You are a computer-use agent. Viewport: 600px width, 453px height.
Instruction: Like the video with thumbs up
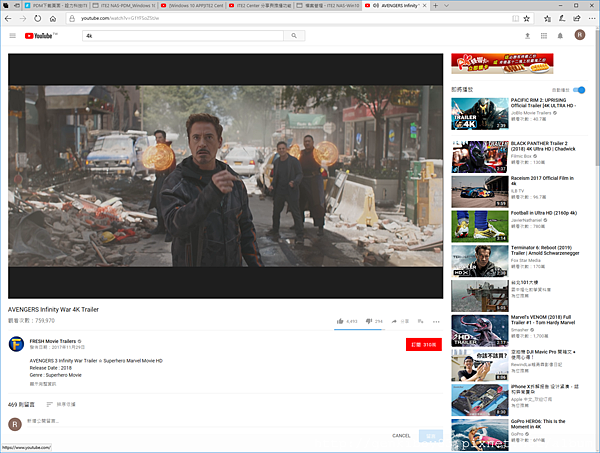[340, 321]
